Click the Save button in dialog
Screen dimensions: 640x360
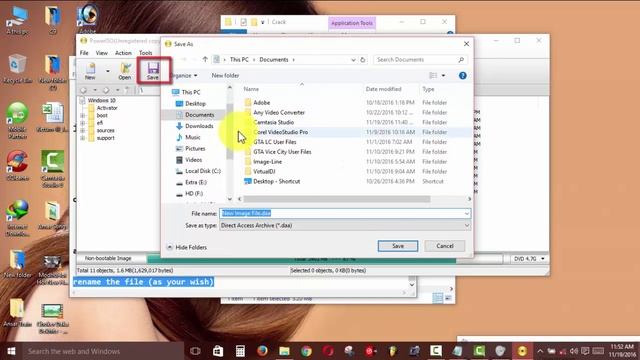point(398,246)
